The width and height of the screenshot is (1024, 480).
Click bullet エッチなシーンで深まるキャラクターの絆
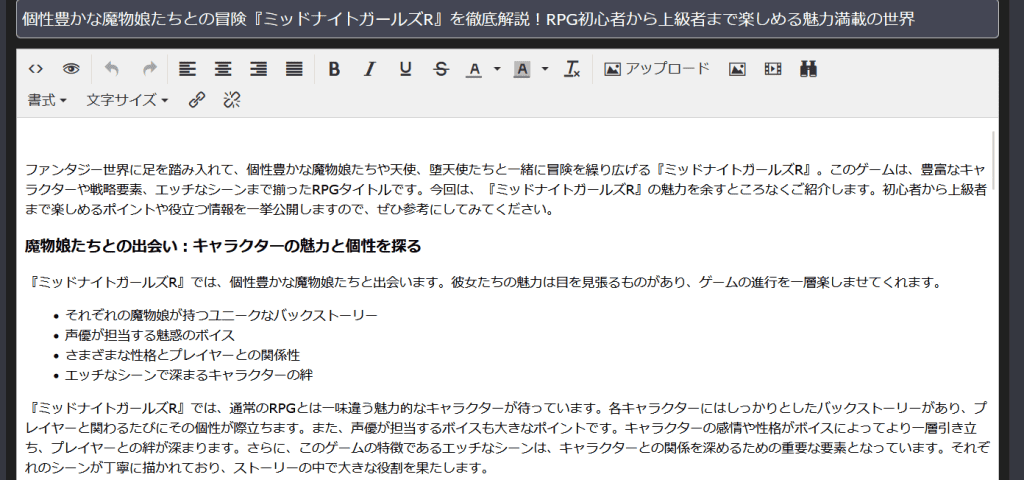point(189,375)
